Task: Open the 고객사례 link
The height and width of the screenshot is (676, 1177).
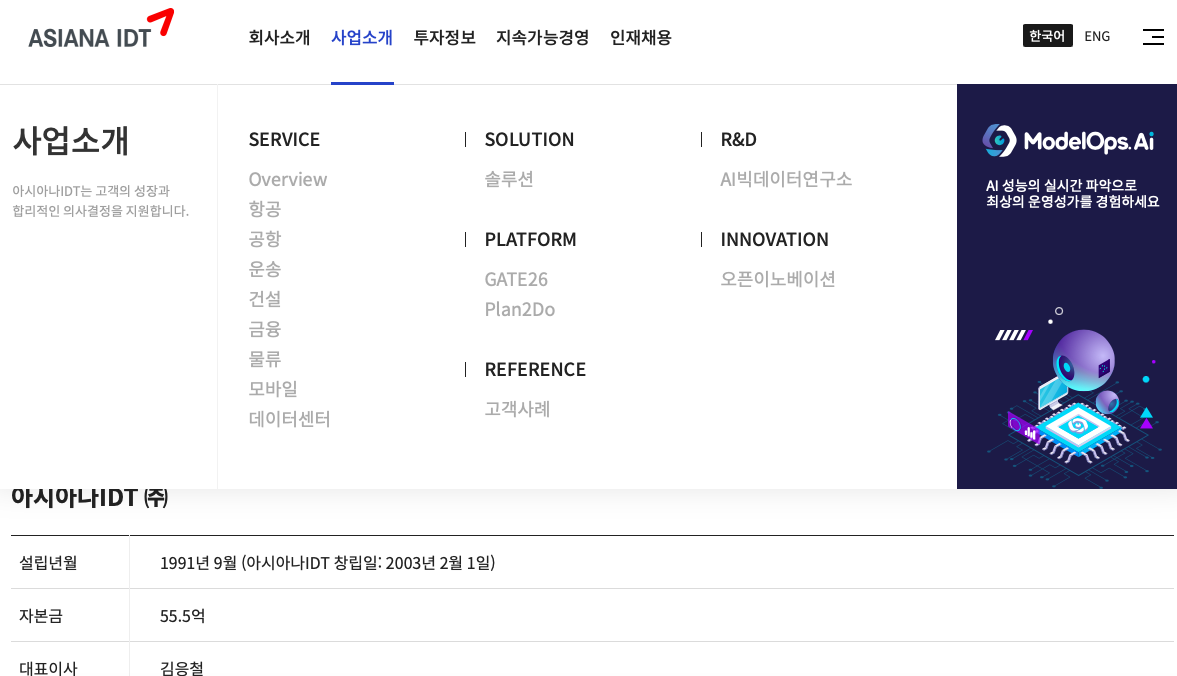Action: pos(517,409)
